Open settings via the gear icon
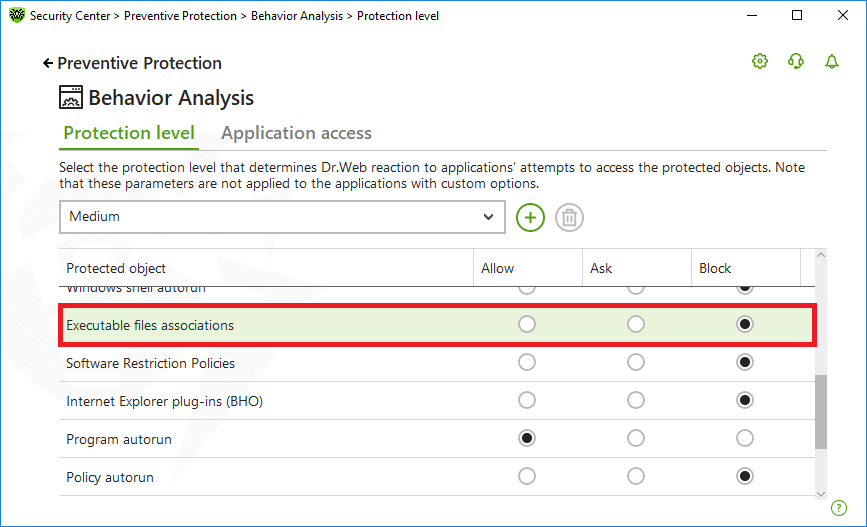 click(x=760, y=61)
